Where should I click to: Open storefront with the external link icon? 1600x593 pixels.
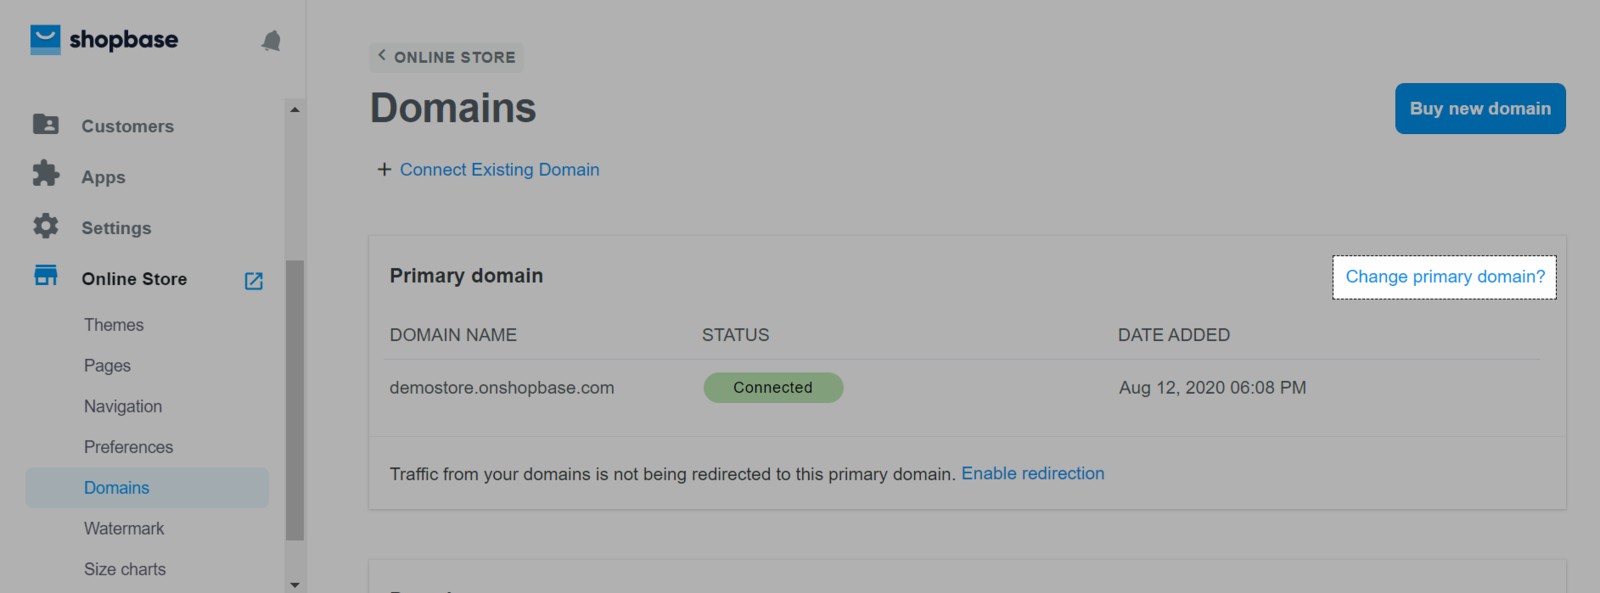click(x=253, y=281)
